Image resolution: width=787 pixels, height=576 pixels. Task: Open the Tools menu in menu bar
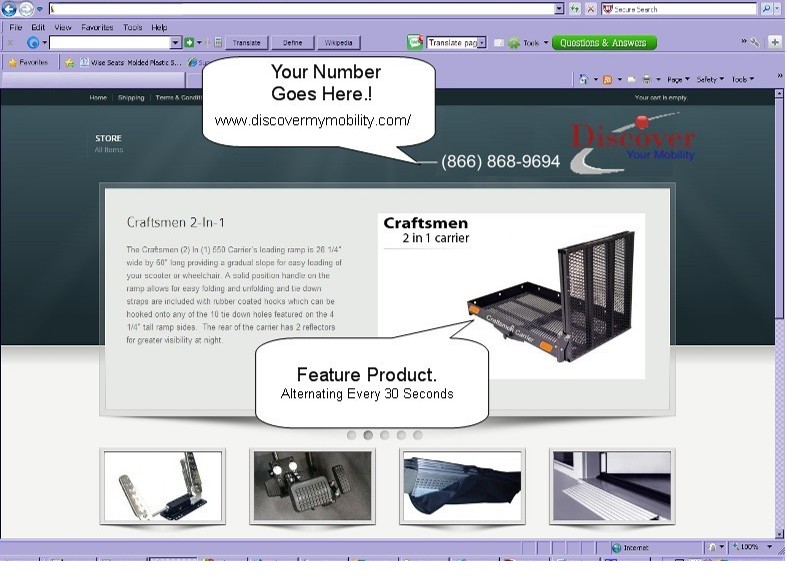tap(133, 28)
